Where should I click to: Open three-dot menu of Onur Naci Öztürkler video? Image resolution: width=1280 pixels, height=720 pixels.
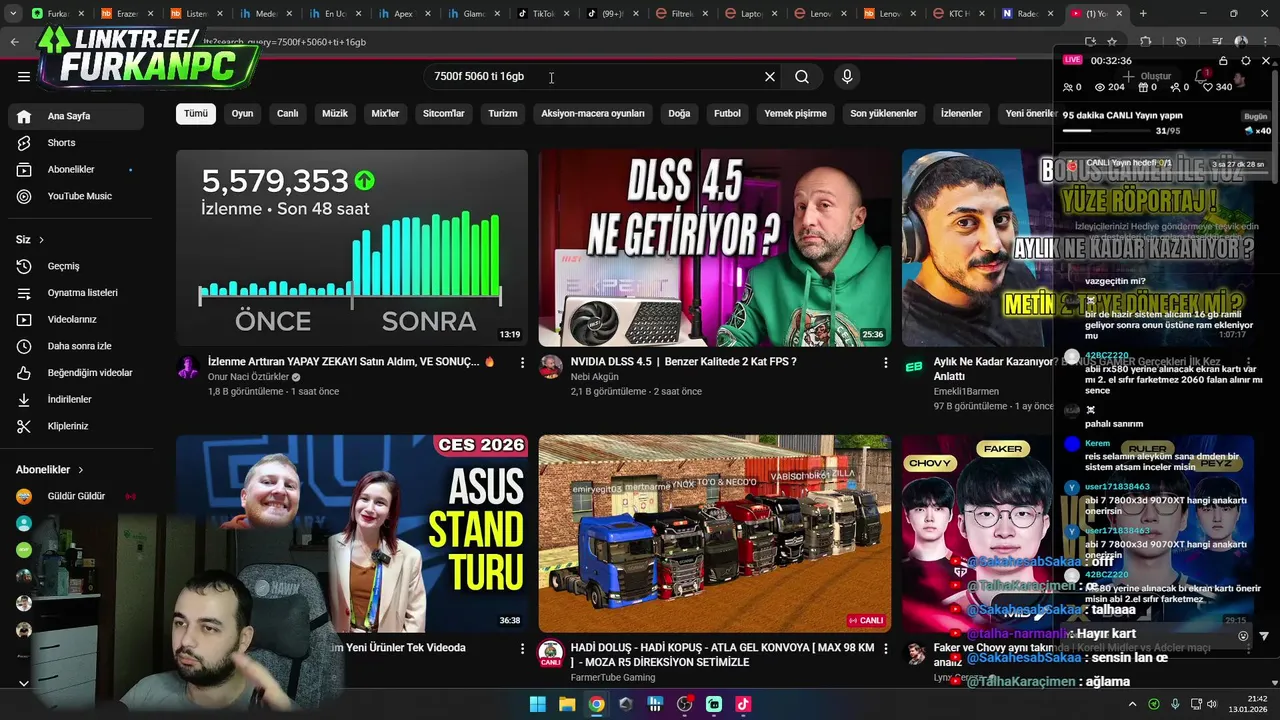[522, 362]
